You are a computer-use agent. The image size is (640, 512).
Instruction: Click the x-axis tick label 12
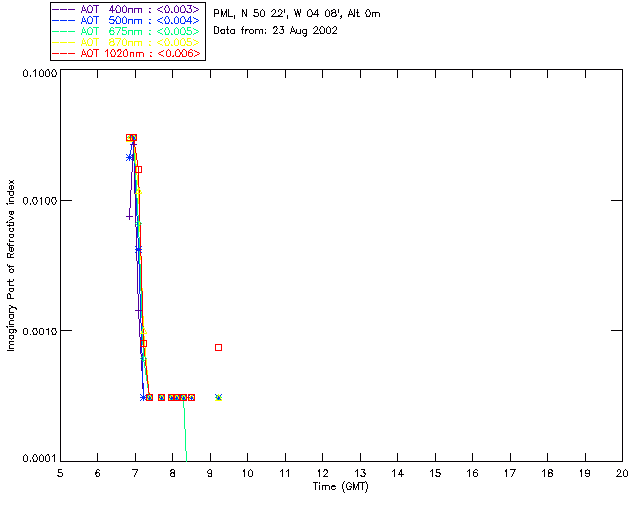(322, 473)
